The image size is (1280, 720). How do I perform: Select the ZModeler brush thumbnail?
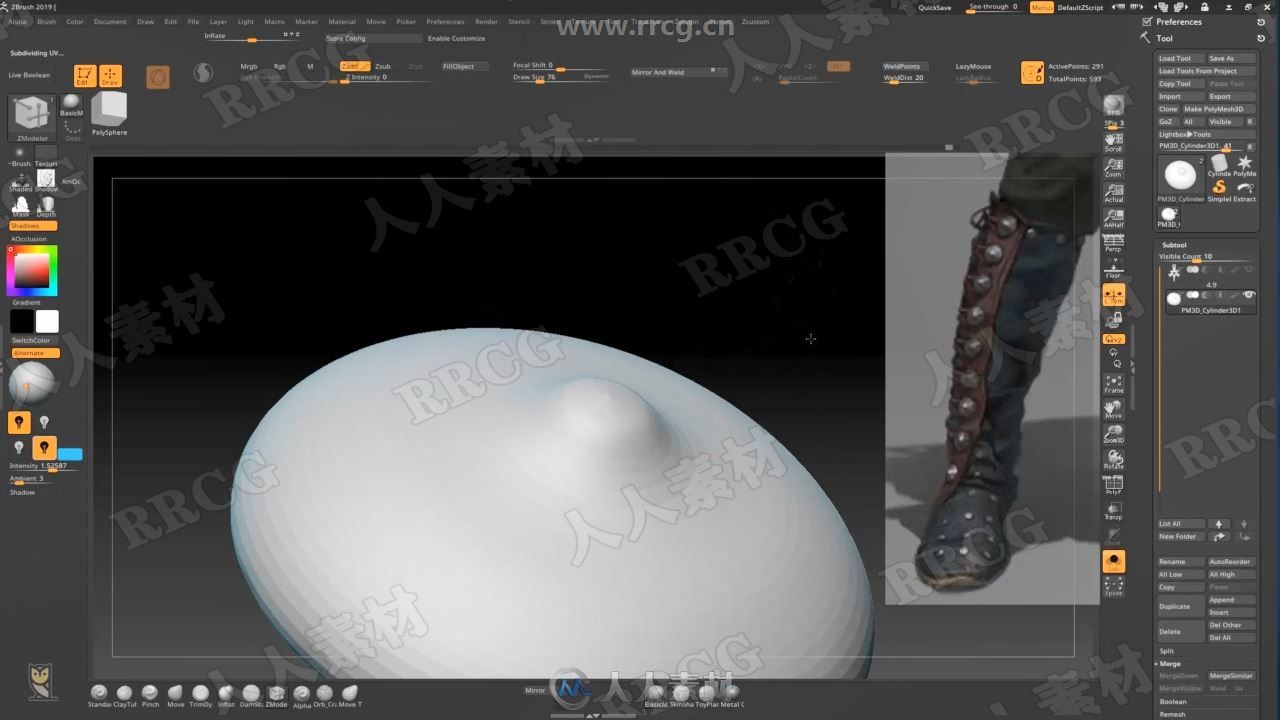pyautogui.click(x=31, y=118)
